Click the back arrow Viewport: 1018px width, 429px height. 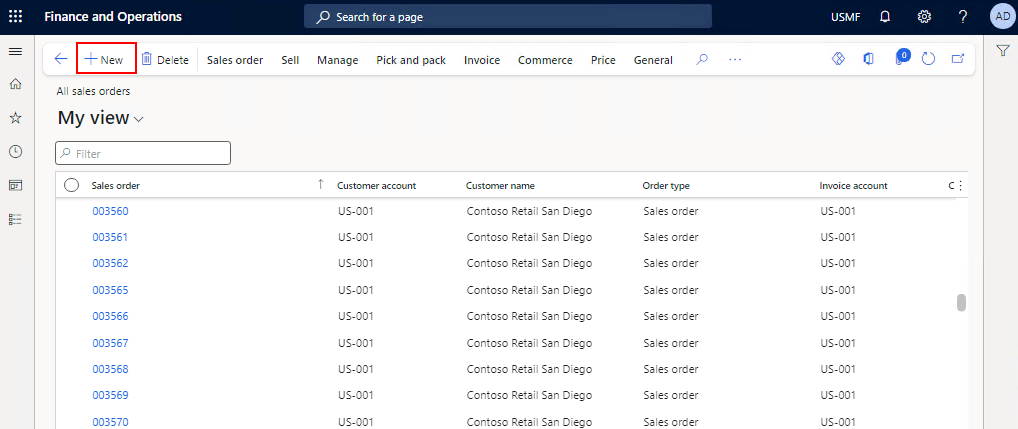coord(61,59)
